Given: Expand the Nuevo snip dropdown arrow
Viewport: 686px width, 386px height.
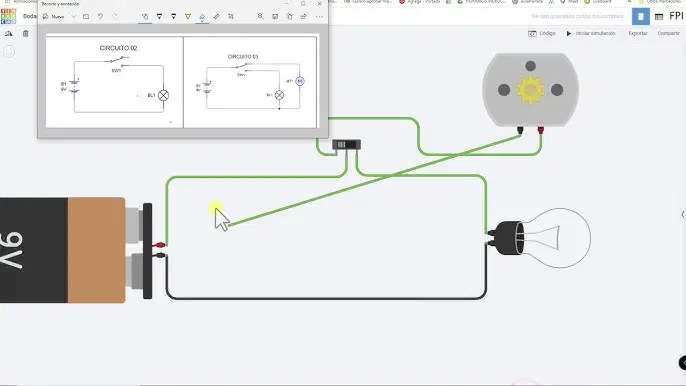Looking at the screenshot, I should pyautogui.click(x=74, y=17).
